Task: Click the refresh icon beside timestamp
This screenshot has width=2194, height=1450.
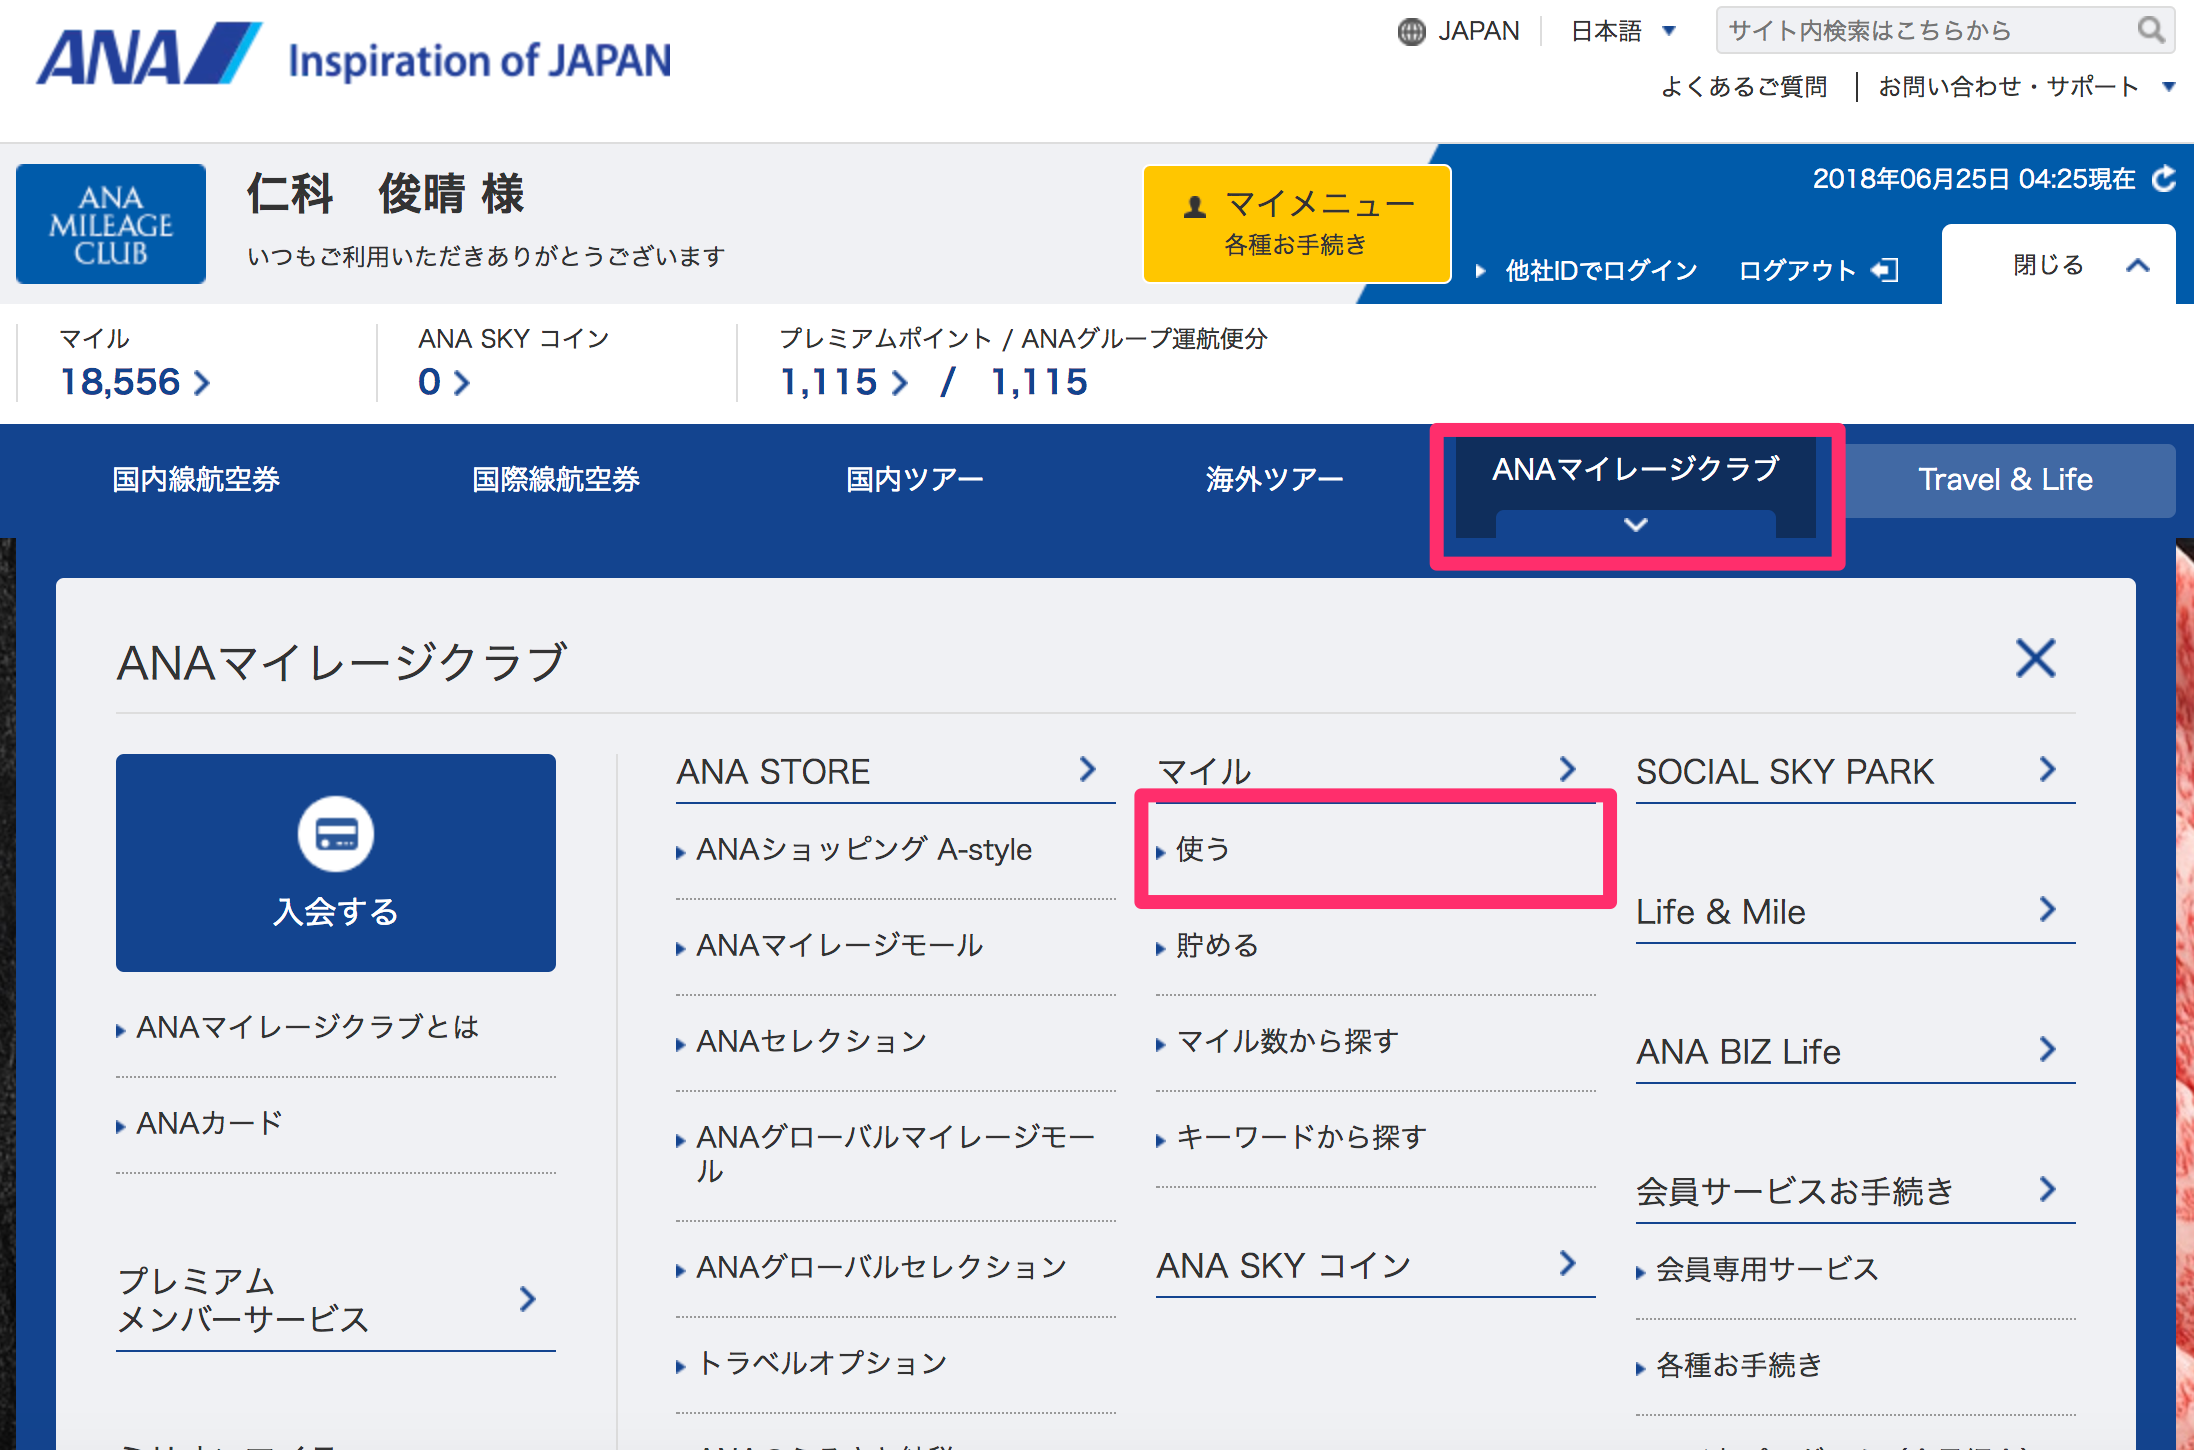Action: [2164, 179]
